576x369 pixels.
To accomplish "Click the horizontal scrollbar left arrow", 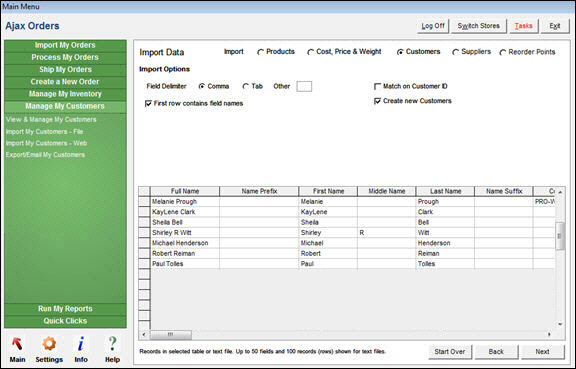I will pos(144,334).
